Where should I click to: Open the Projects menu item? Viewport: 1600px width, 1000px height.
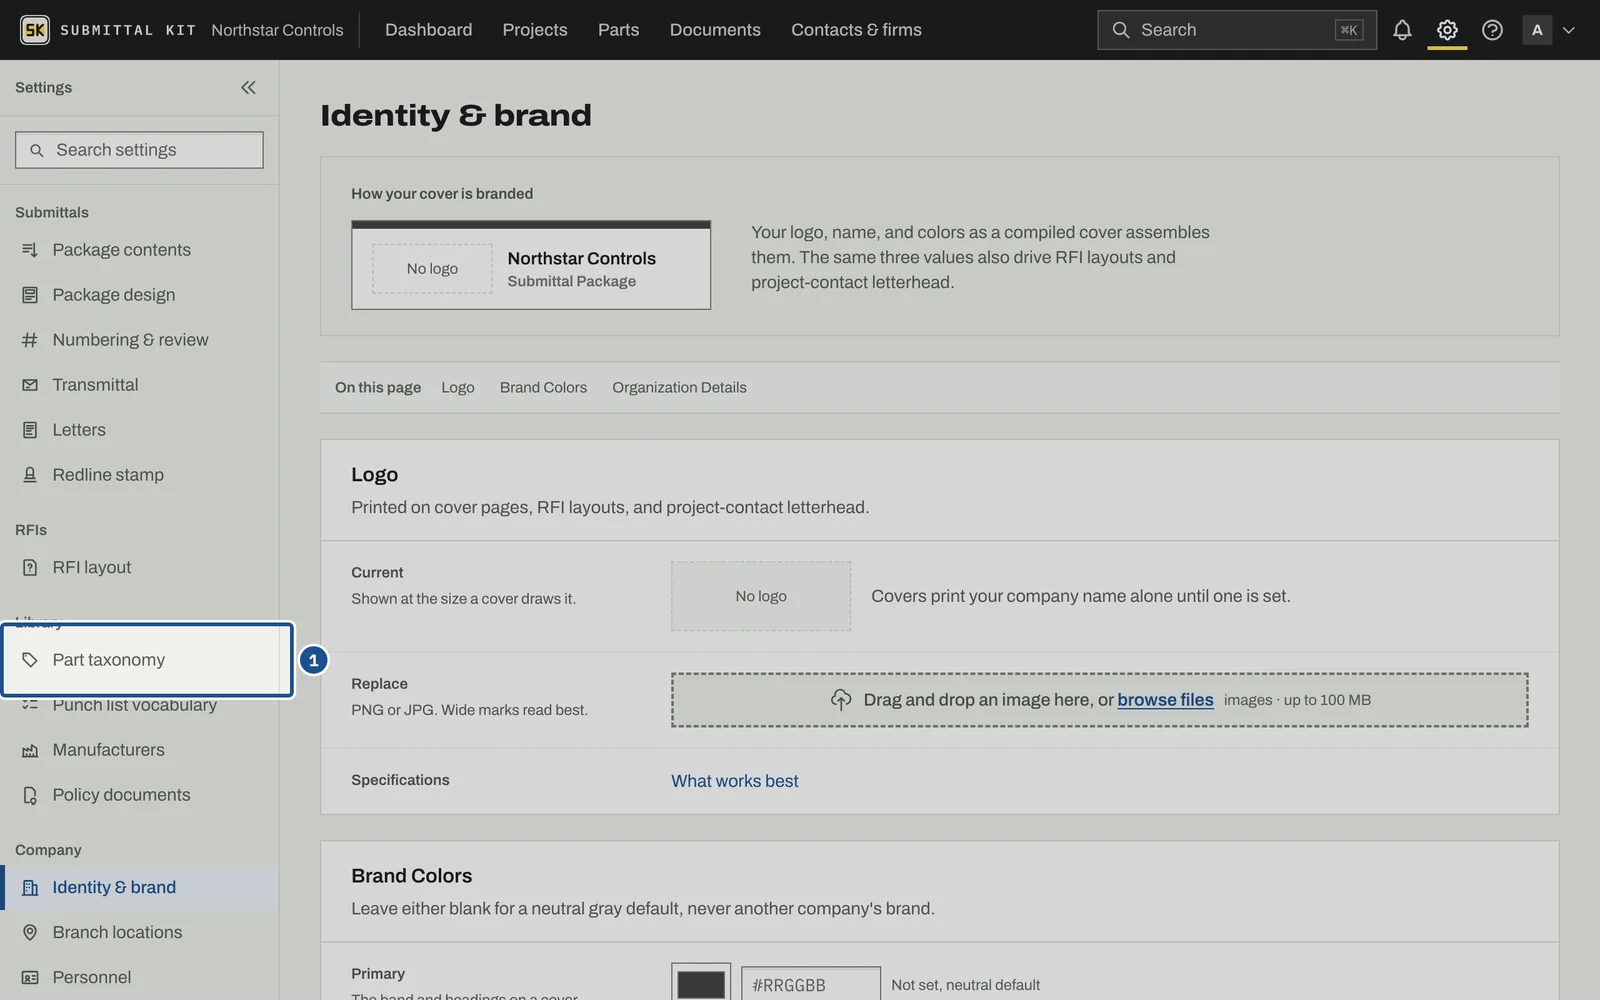(535, 30)
